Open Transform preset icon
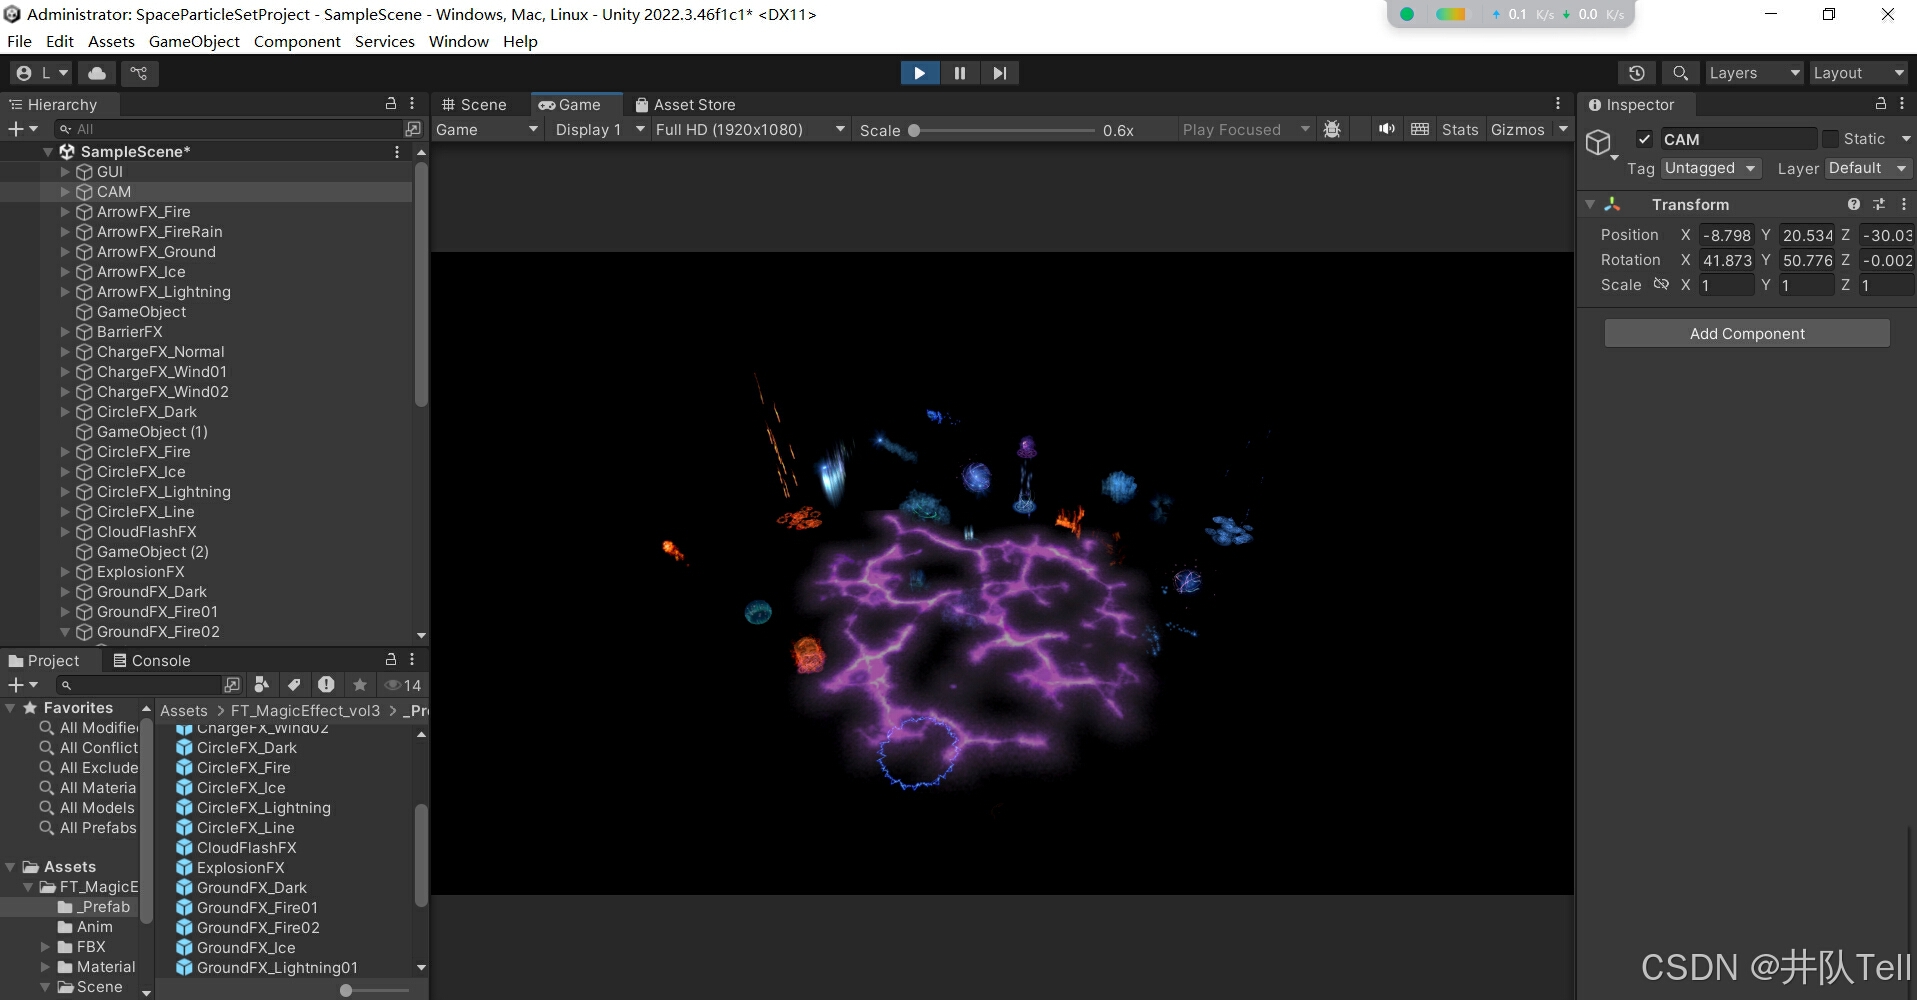Viewport: 1917px width, 1000px height. click(x=1879, y=204)
